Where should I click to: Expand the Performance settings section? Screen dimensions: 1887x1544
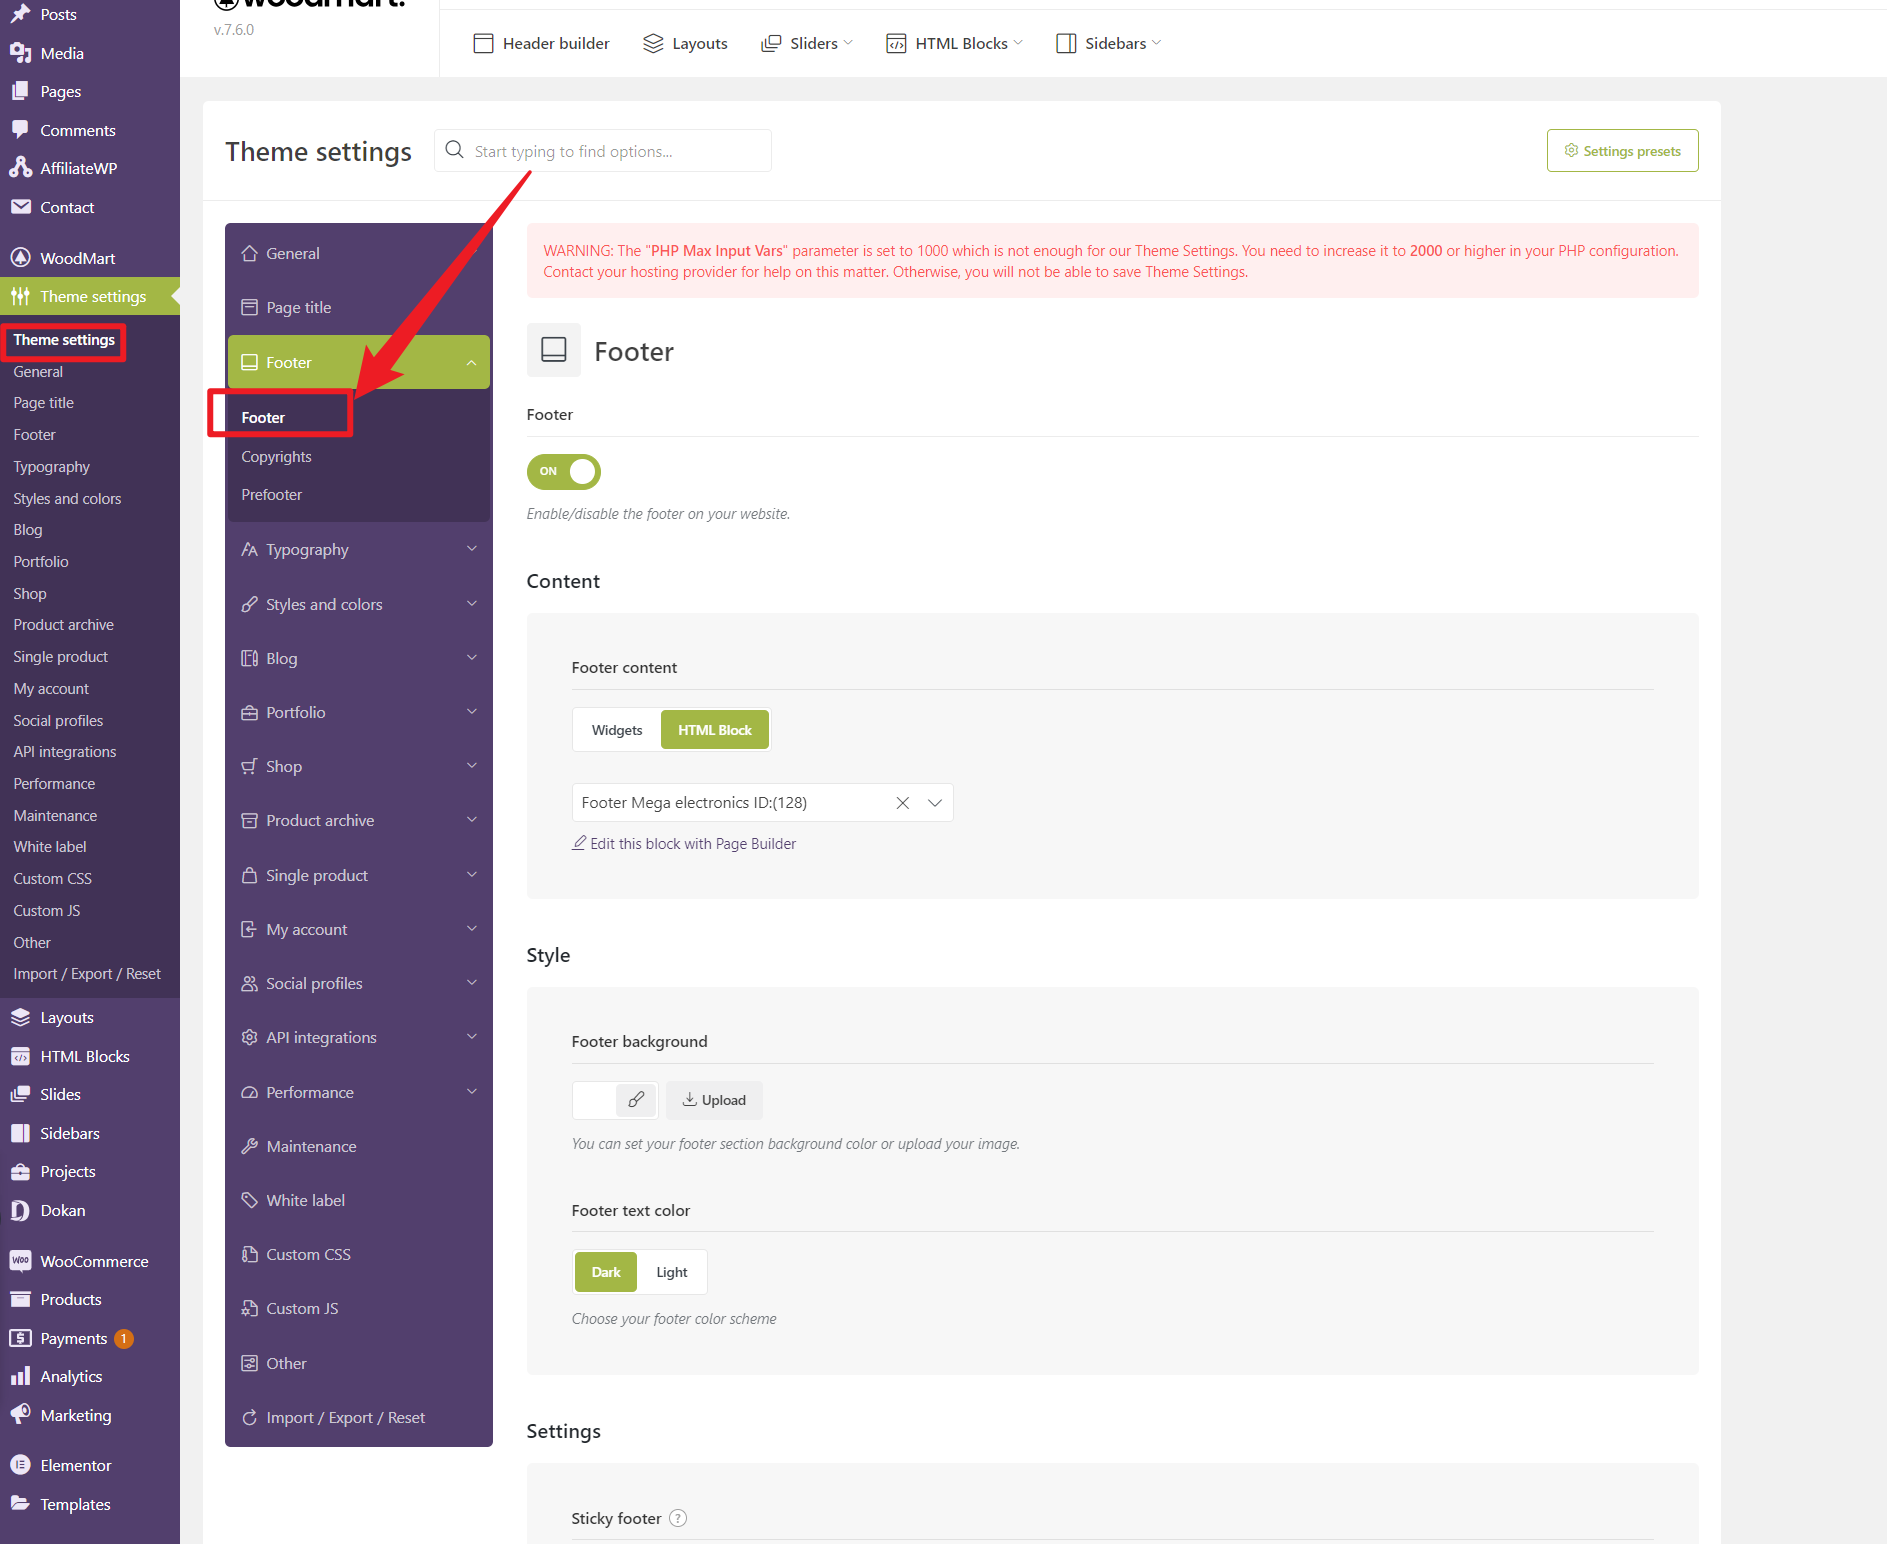(x=359, y=1092)
